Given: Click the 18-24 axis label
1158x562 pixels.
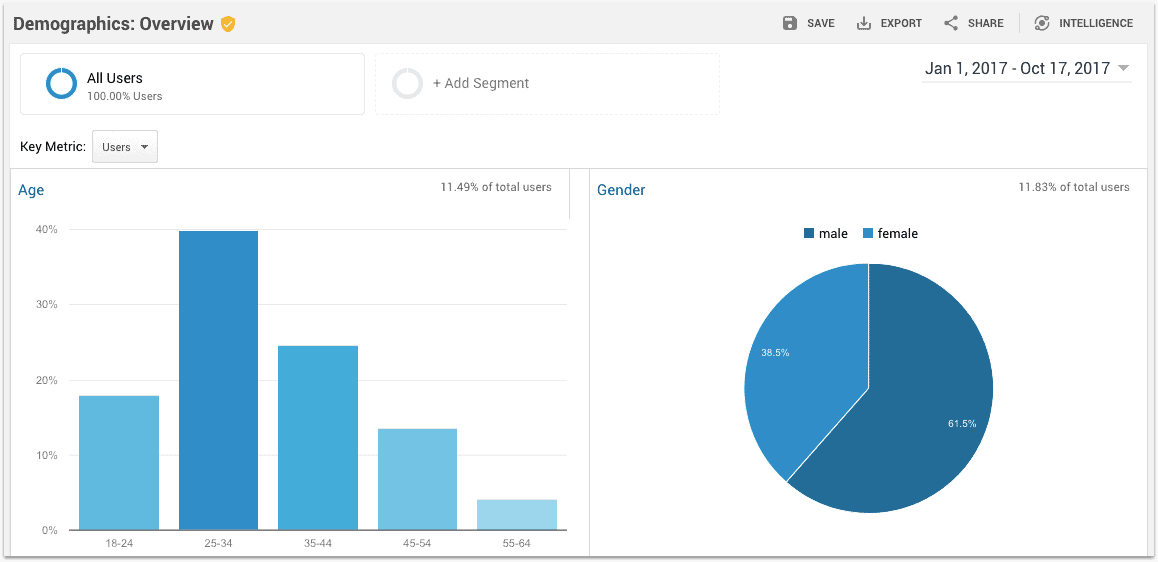Looking at the screenshot, I should tap(119, 544).
